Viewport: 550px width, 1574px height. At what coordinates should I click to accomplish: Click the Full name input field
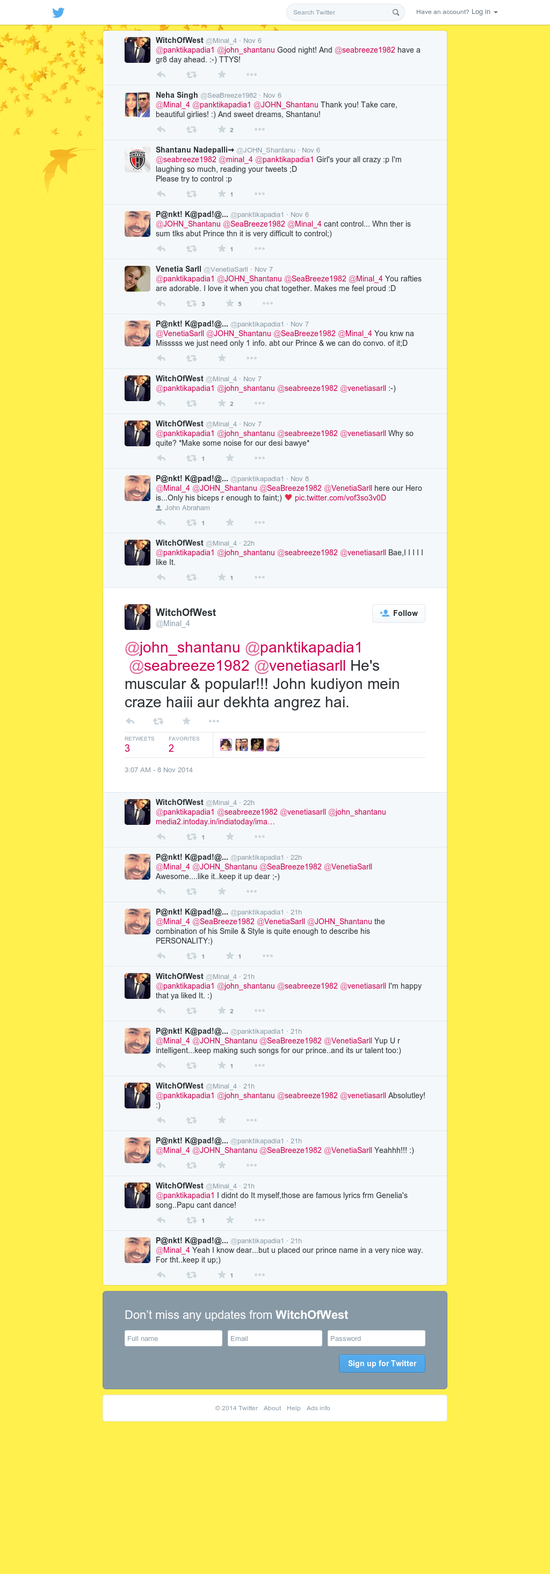pyautogui.click(x=173, y=1338)
